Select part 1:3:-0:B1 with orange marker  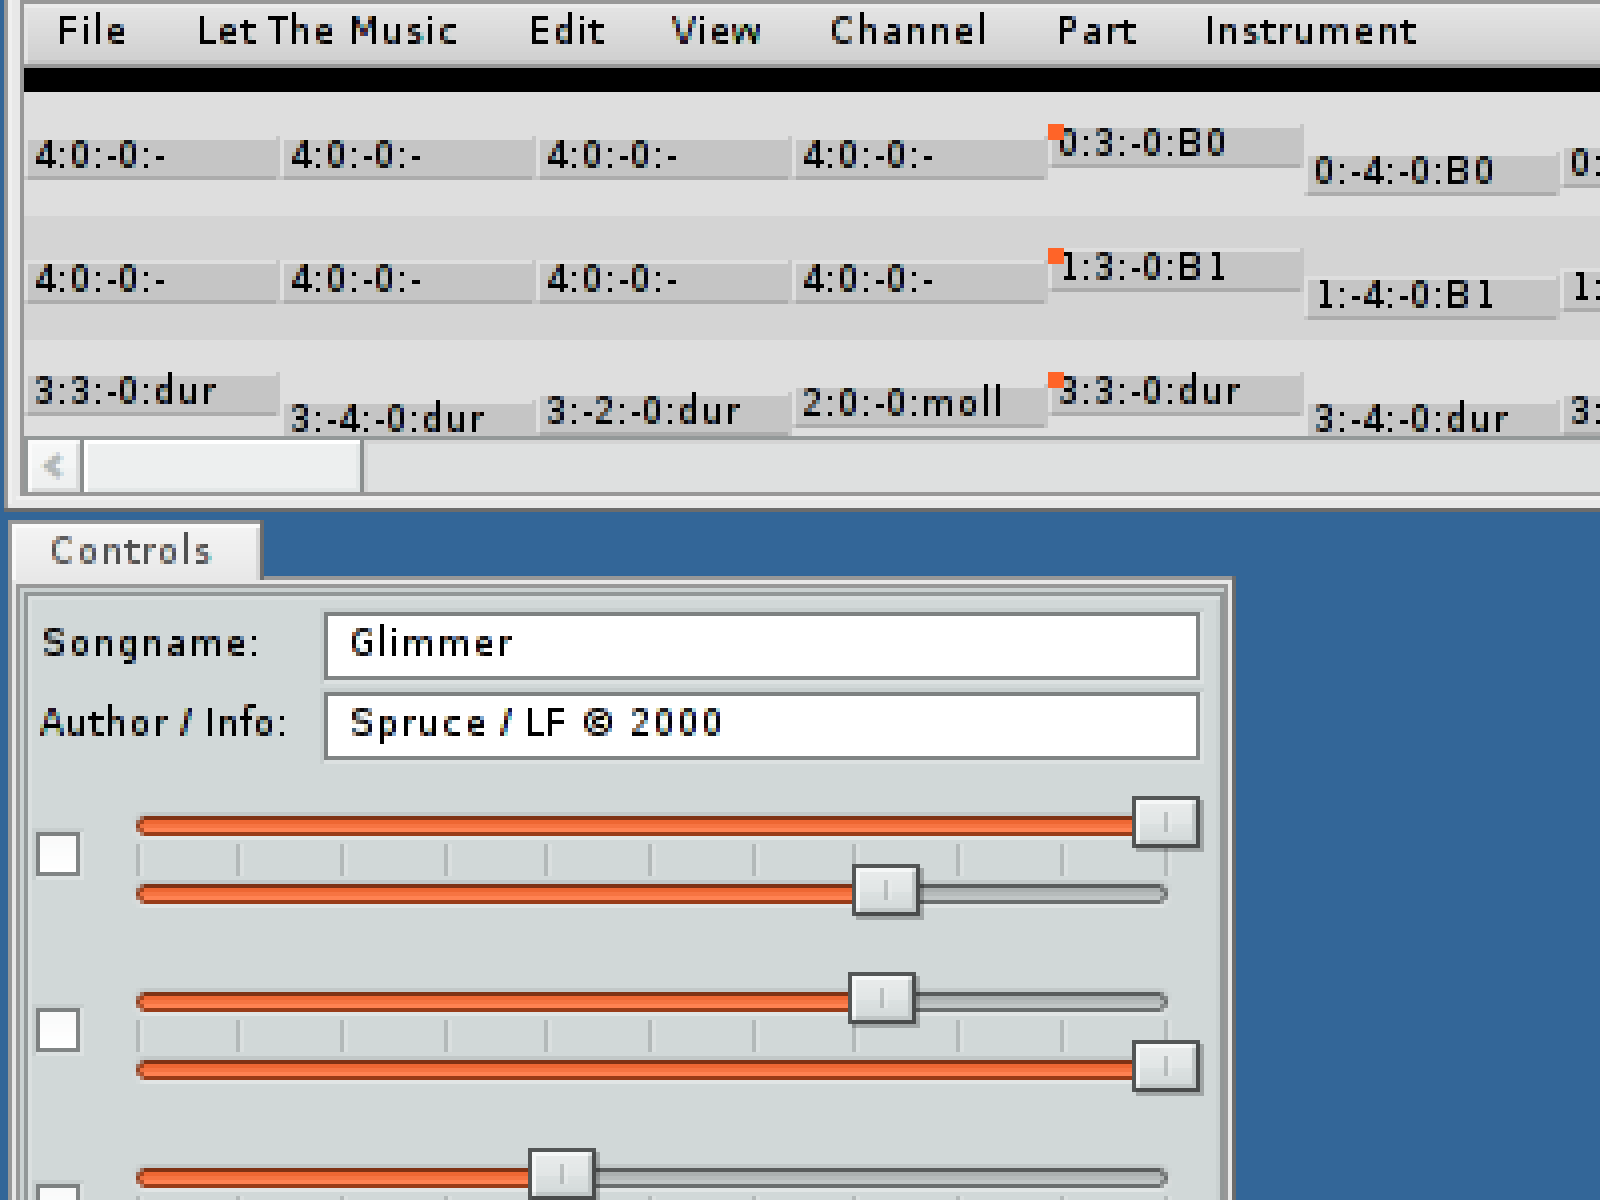(x=1175, y=269)
